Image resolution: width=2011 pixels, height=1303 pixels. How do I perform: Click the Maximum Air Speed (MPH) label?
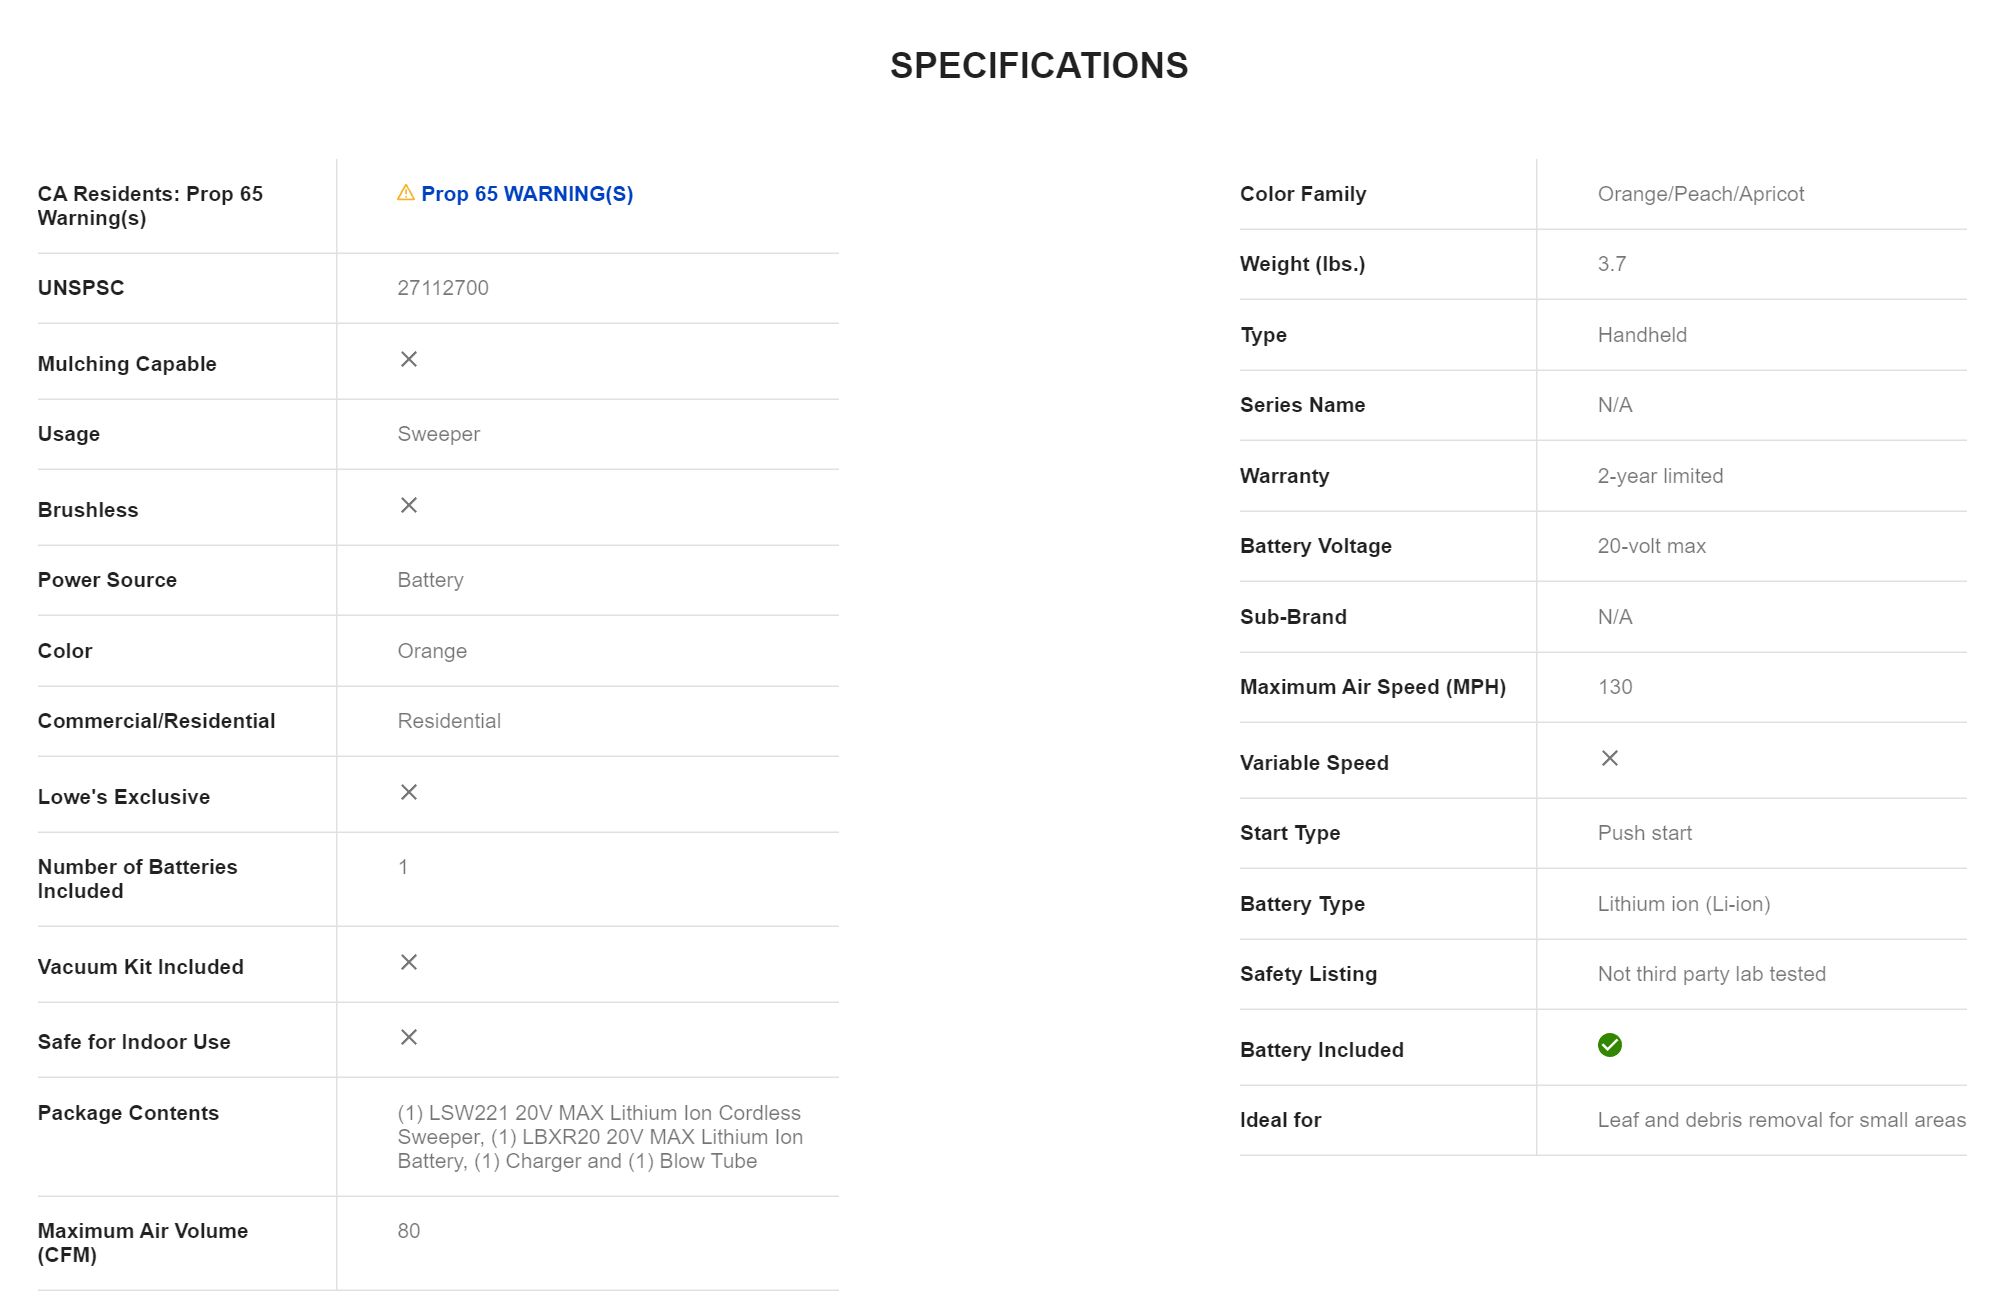[x=1372, y=687]
